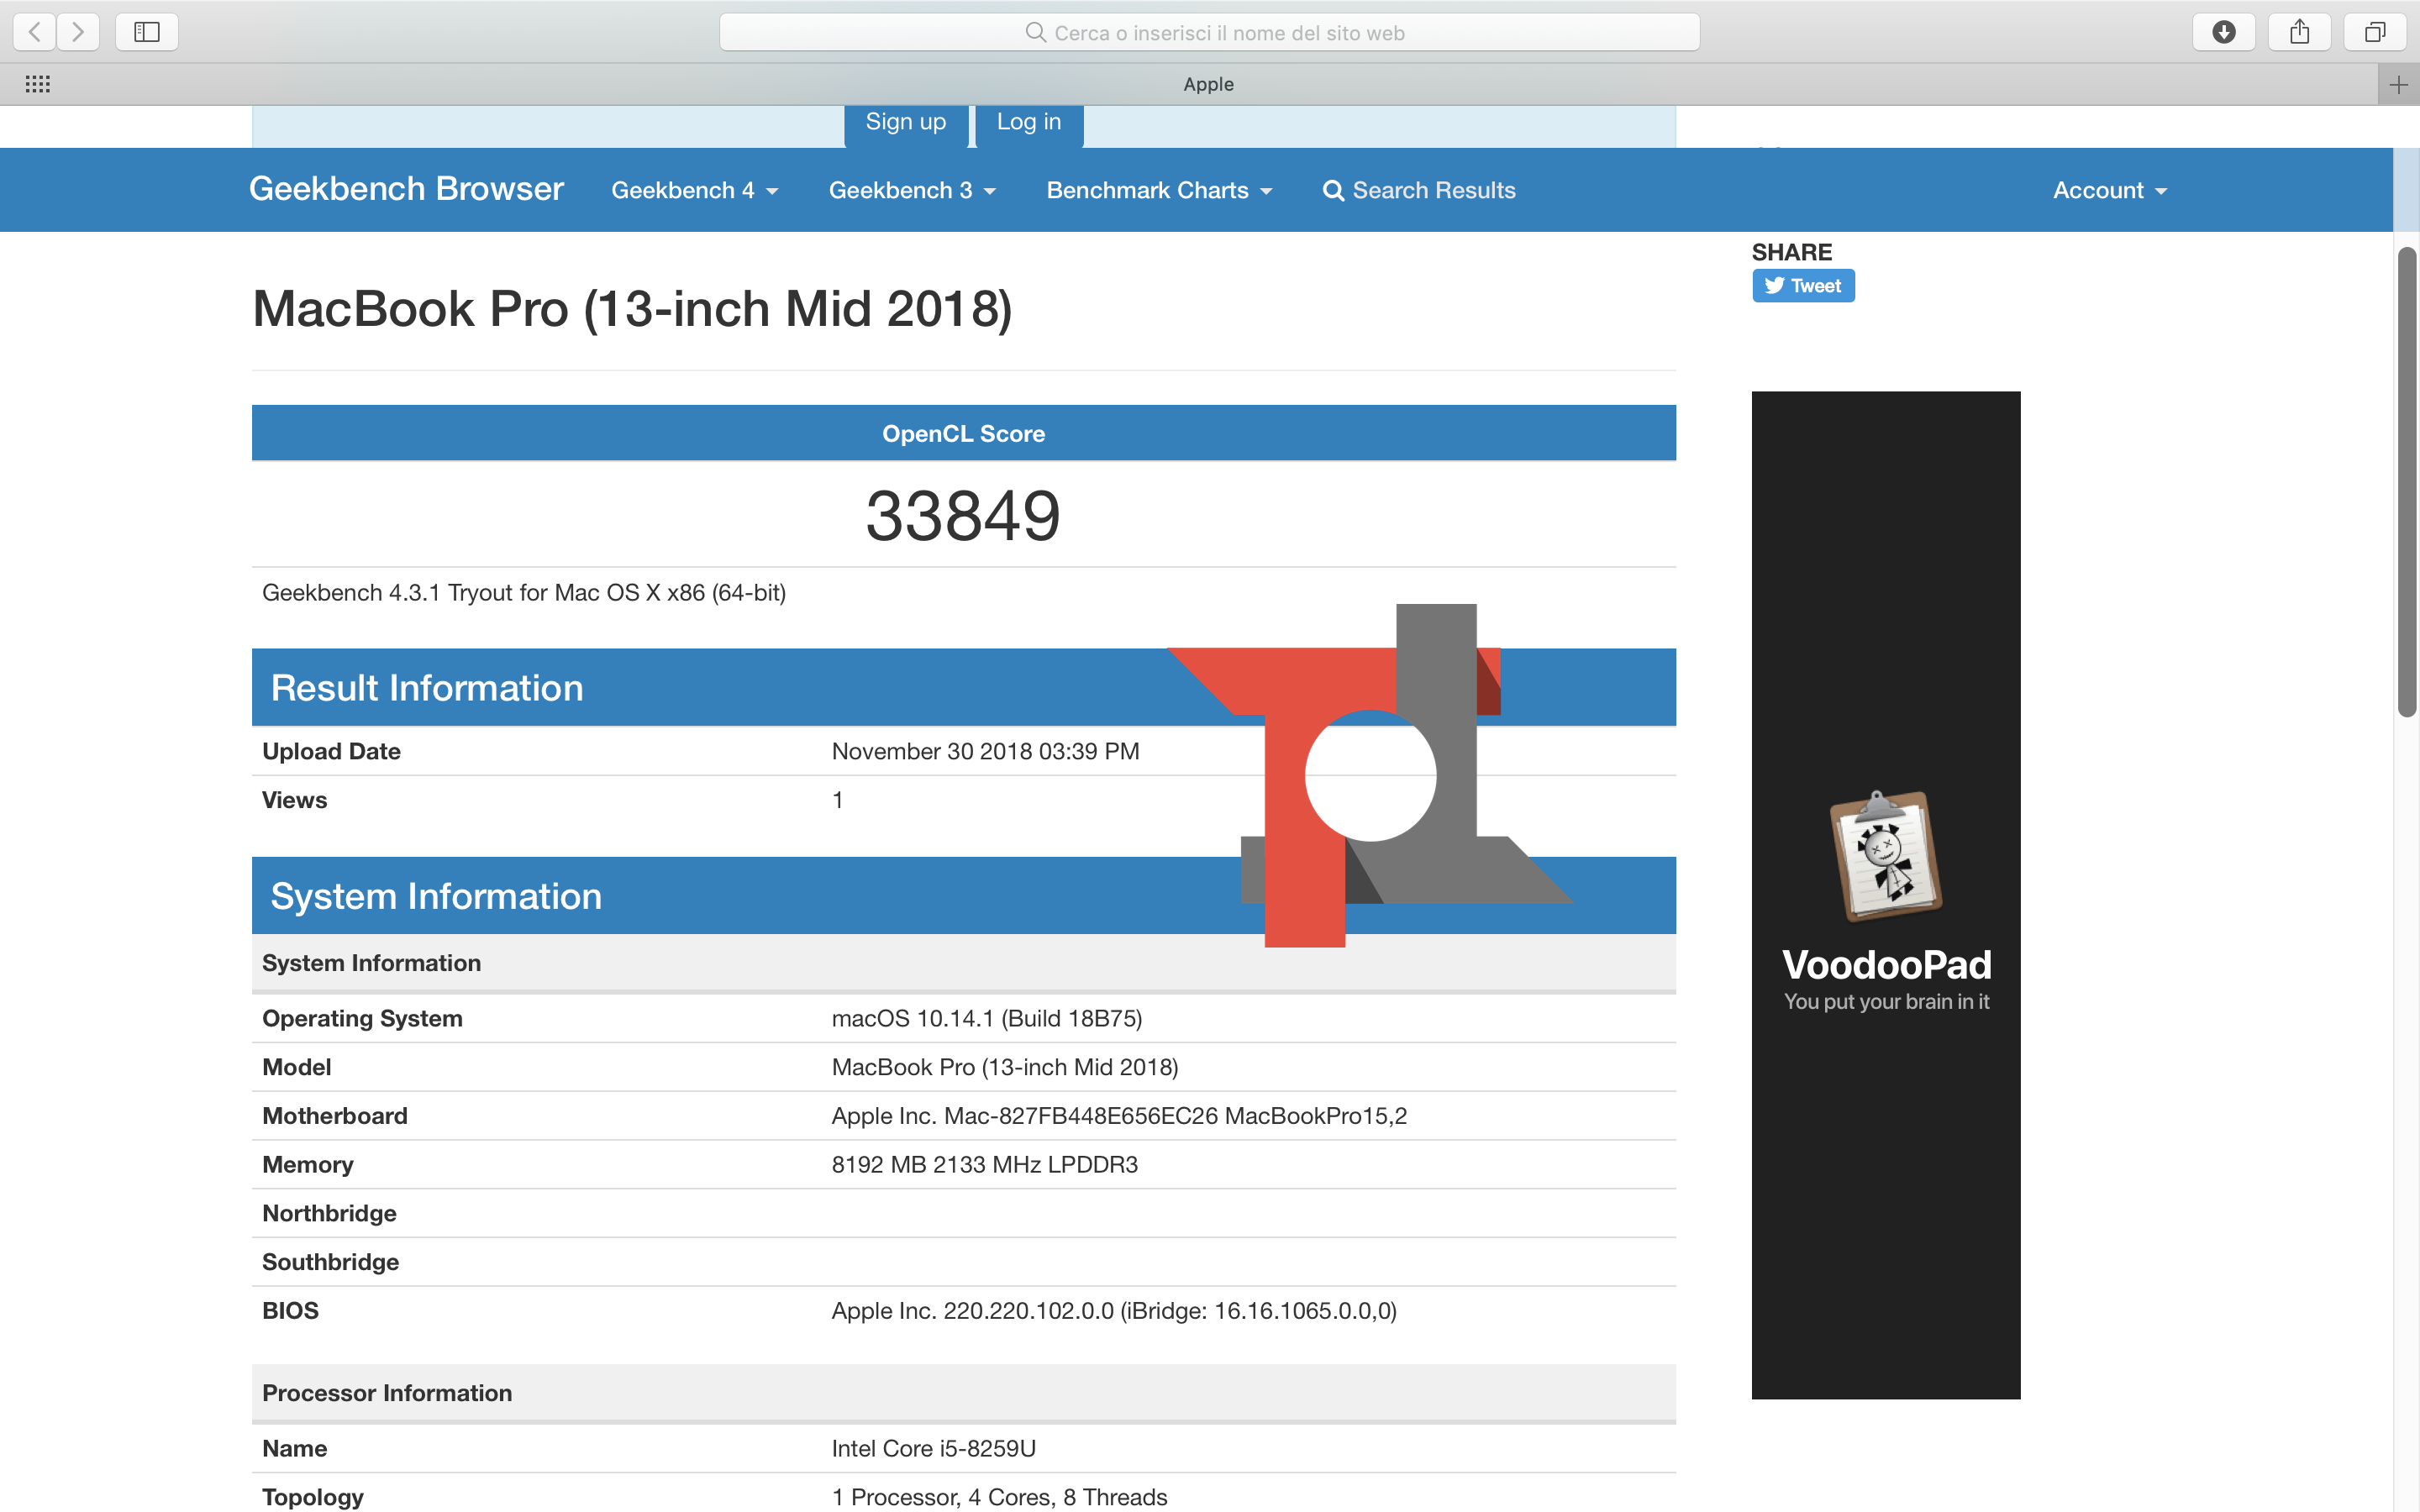This screenshot has height=1512, width=2420.
Task: Select the Apple tab
Action: tap(1208, 85)
